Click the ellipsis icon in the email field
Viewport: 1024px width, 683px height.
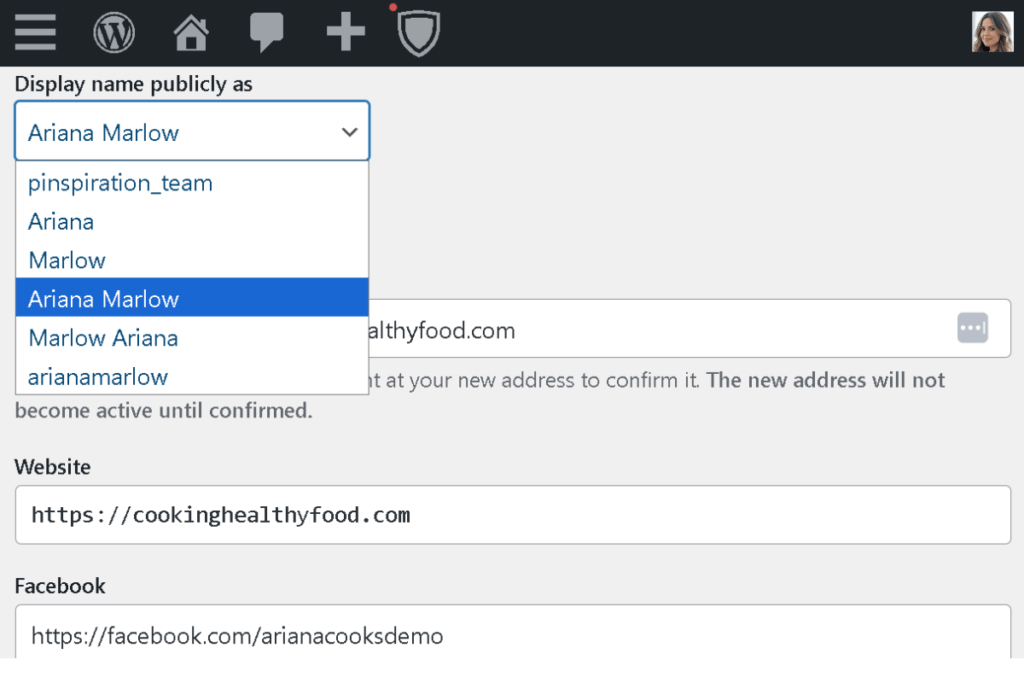tap(972, 329)
